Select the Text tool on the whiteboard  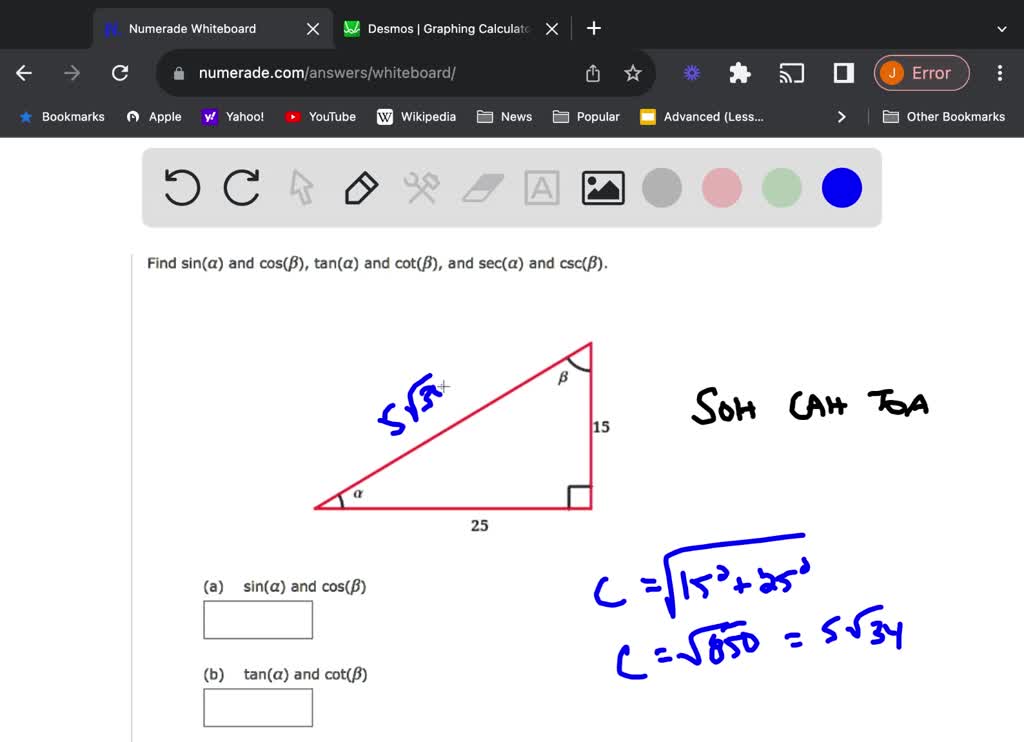541,187
